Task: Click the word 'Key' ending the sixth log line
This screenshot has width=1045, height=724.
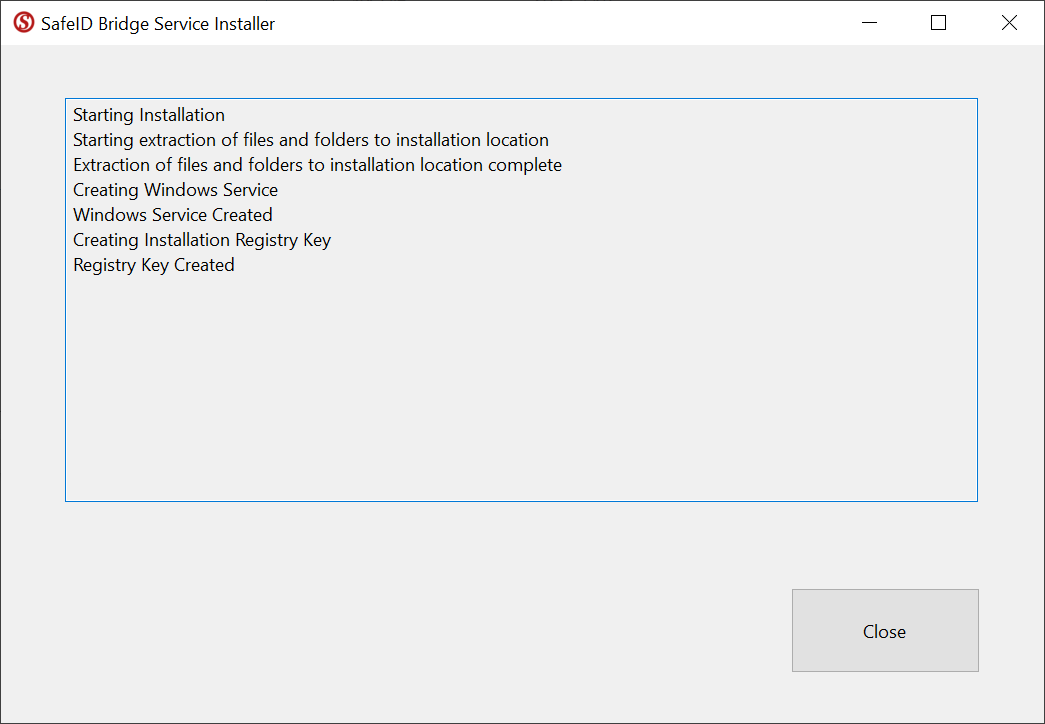Action: click(x=317, y=240)
